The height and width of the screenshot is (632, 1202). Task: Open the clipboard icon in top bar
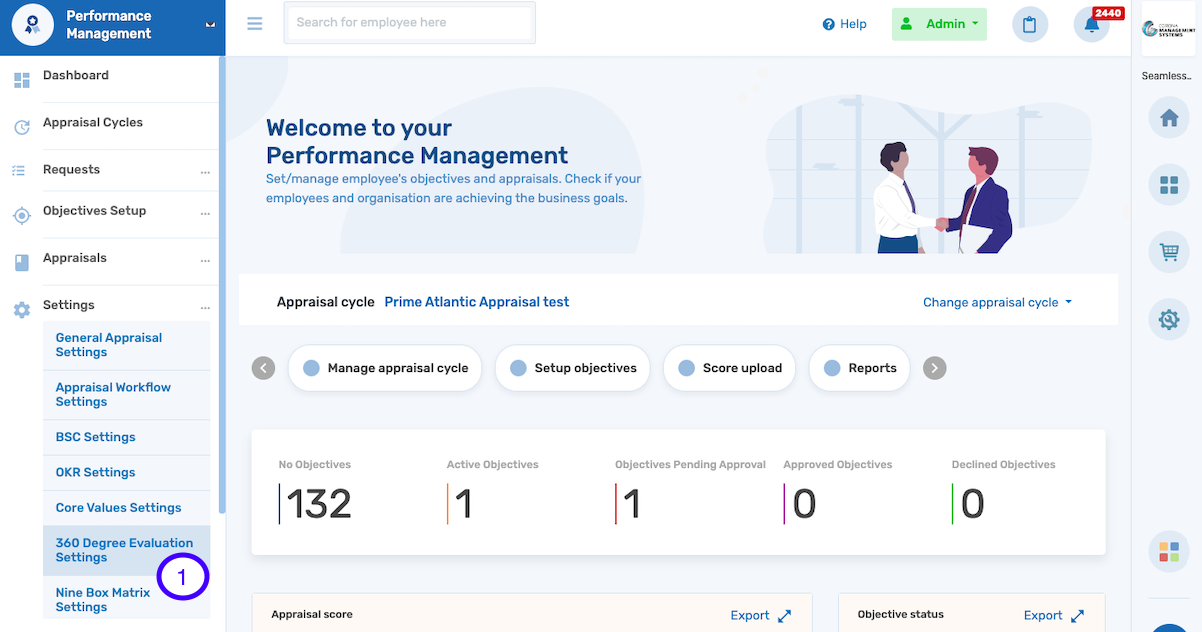click(1030, 24)
